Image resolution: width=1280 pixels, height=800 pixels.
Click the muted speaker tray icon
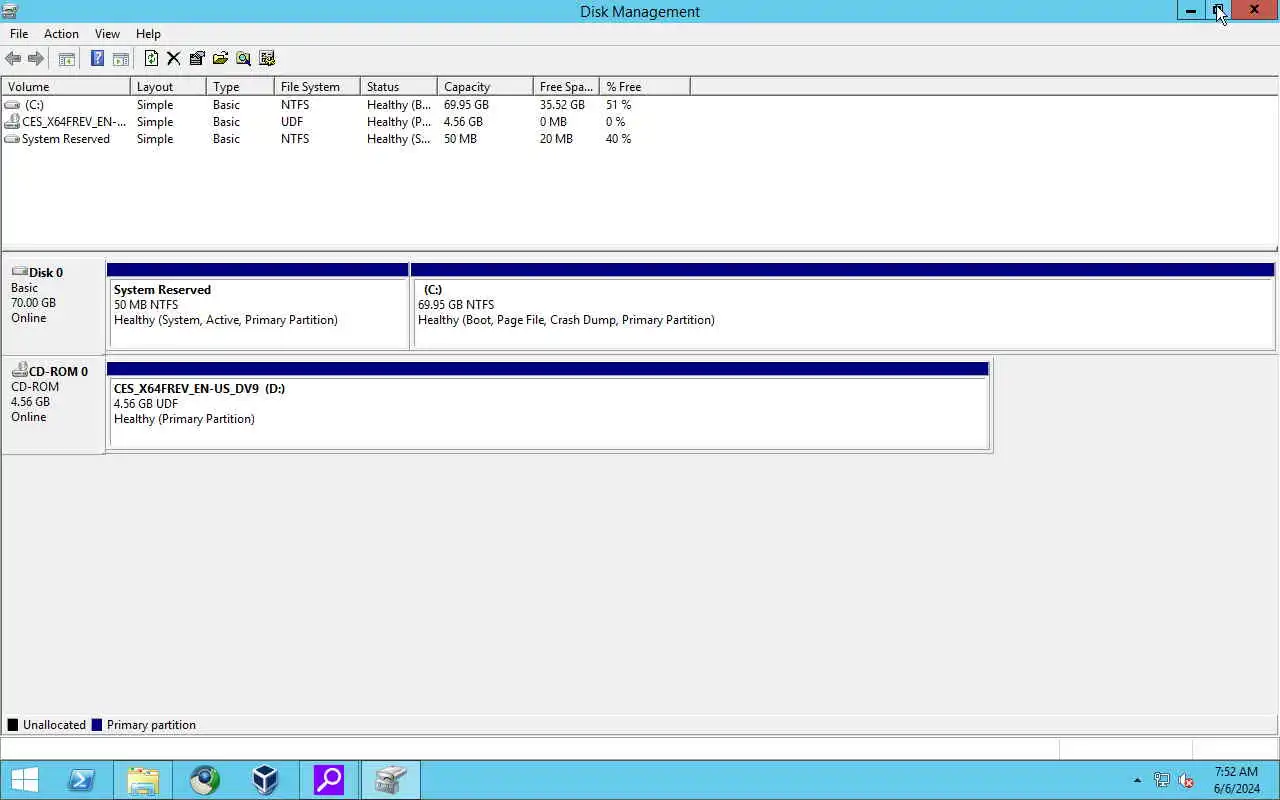1187,780
